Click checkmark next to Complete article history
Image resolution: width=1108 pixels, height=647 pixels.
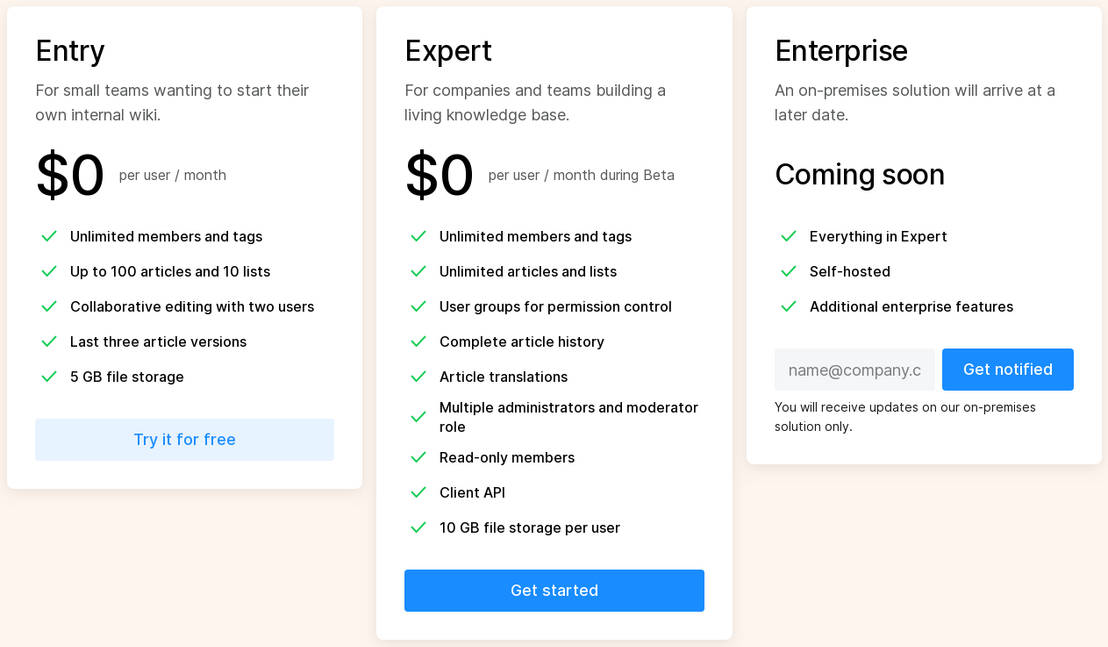pos(418,342)
